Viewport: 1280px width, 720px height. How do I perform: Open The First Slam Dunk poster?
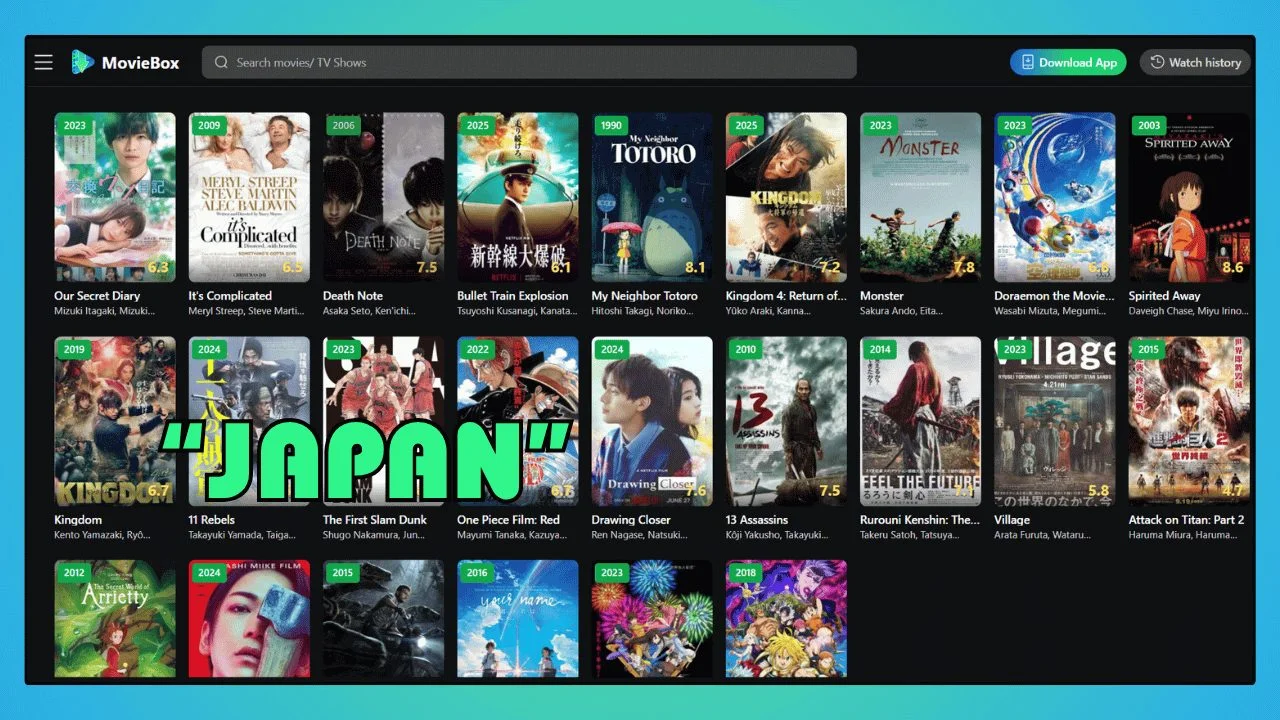click(383, 421)
